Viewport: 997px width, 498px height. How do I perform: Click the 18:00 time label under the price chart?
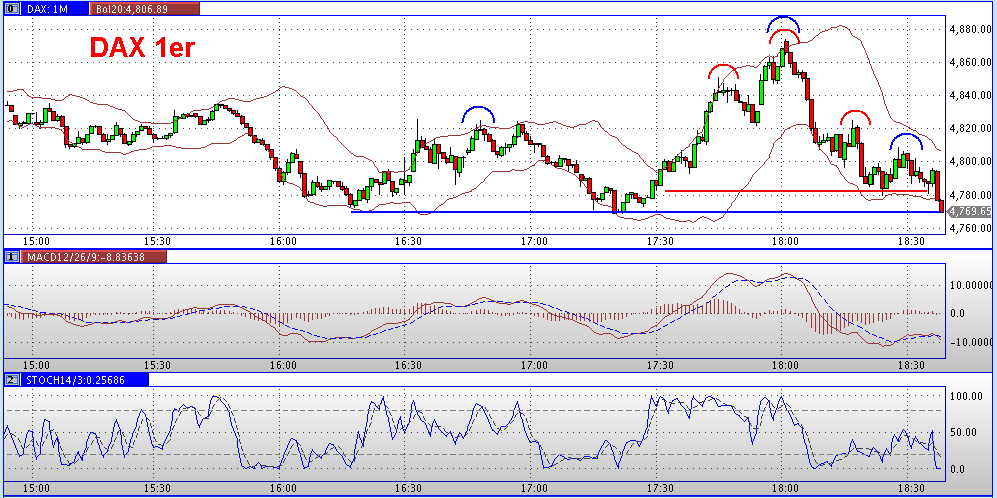tap(785, 241)
